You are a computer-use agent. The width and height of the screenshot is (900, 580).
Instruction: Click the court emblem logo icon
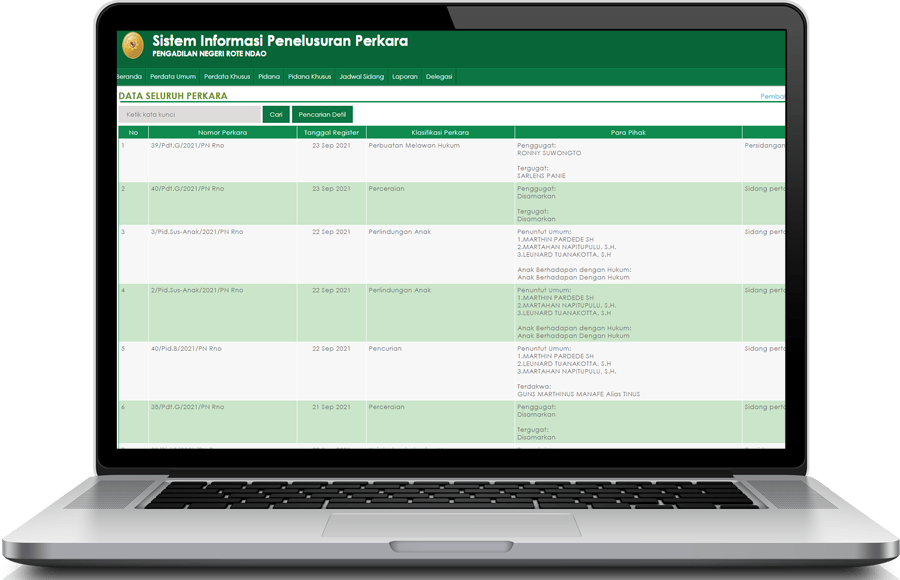pyautogui.click(x=132, y=46)
